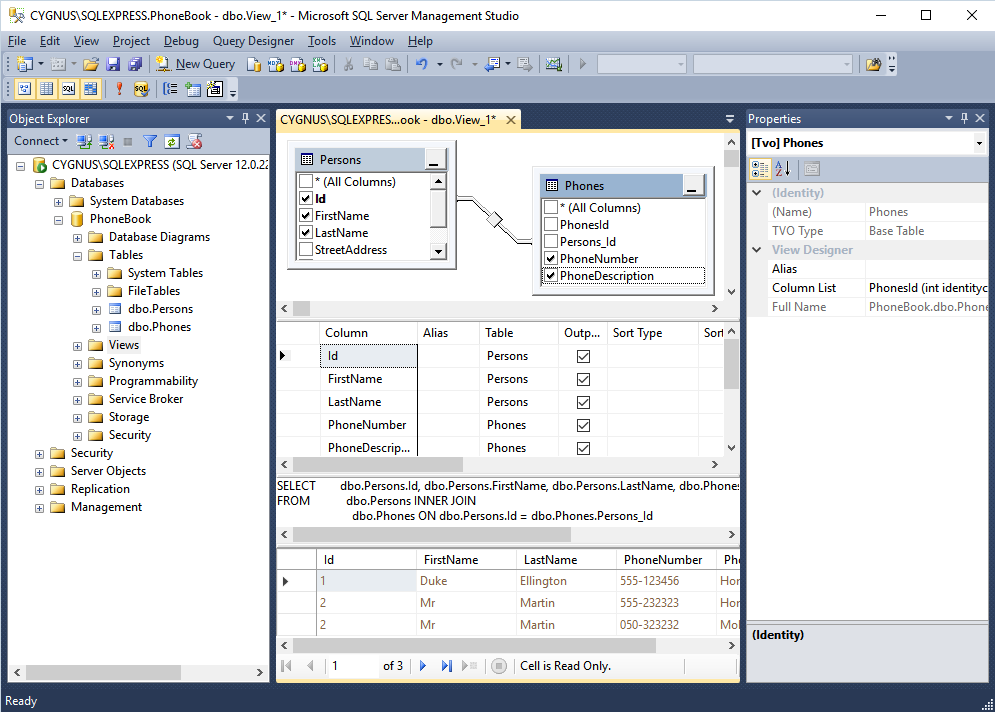Minimize the Phones table box in diagram
The height and width of the screenshot is (712, 995).
click(692, 186)
